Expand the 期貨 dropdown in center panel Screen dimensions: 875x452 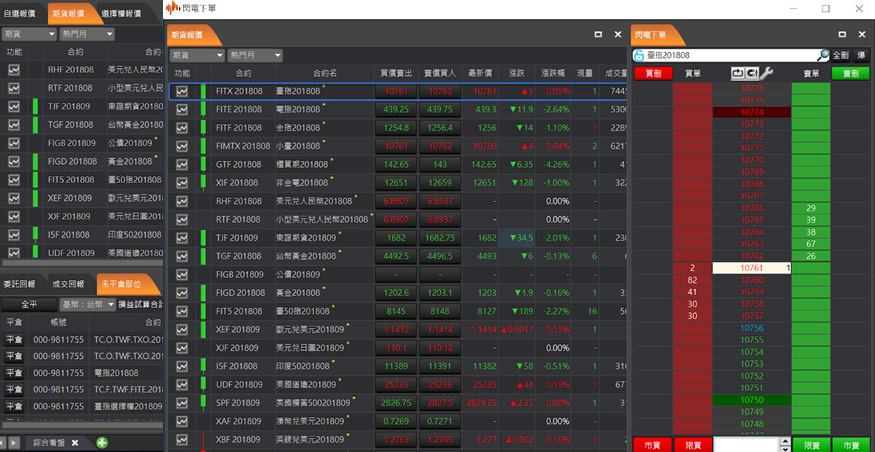coord(196,54)
